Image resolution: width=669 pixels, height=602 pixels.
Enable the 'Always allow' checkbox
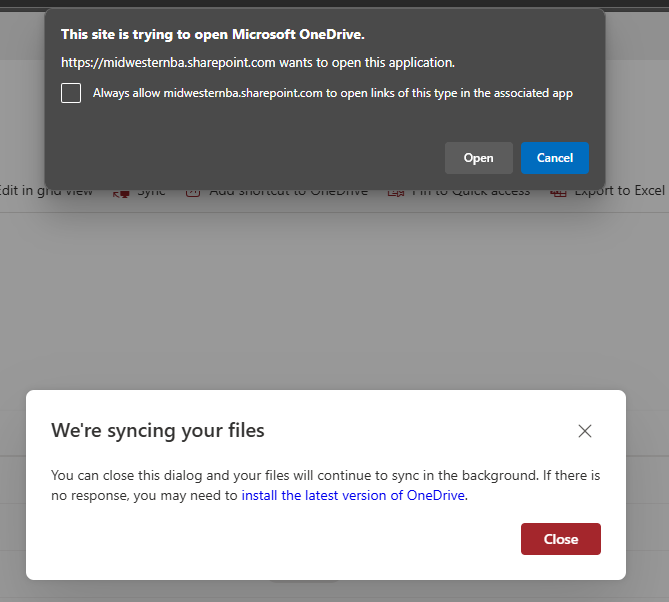(71, 93)
